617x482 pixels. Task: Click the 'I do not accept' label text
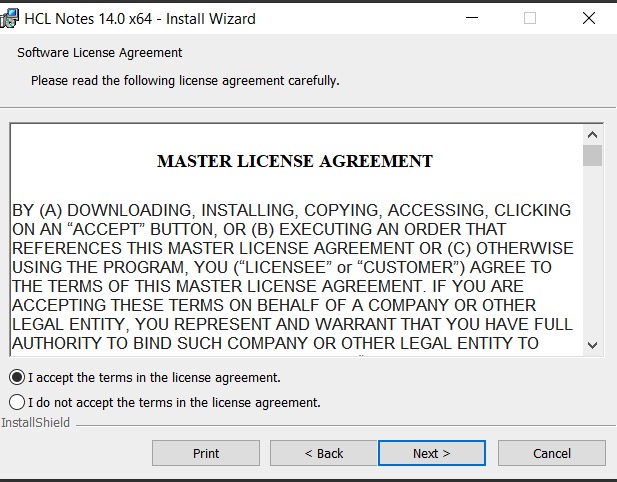click(174, 403)
